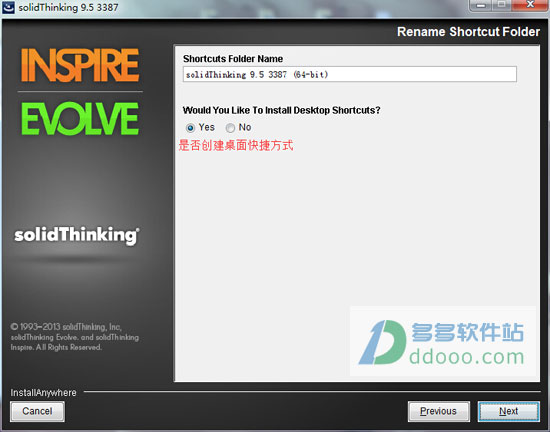Click the 1993-2013 copyright notice text

pos(74,337)
